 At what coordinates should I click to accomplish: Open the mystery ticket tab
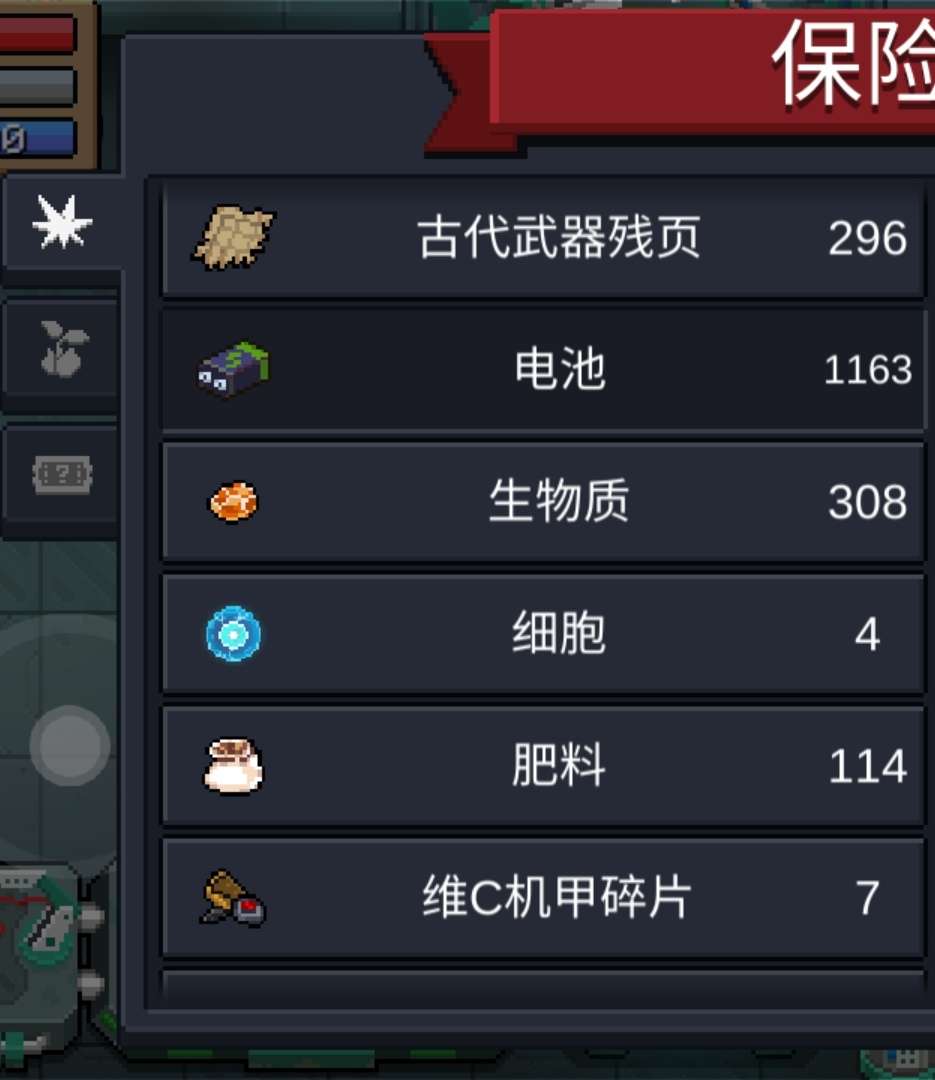click(x=62, y=474)
